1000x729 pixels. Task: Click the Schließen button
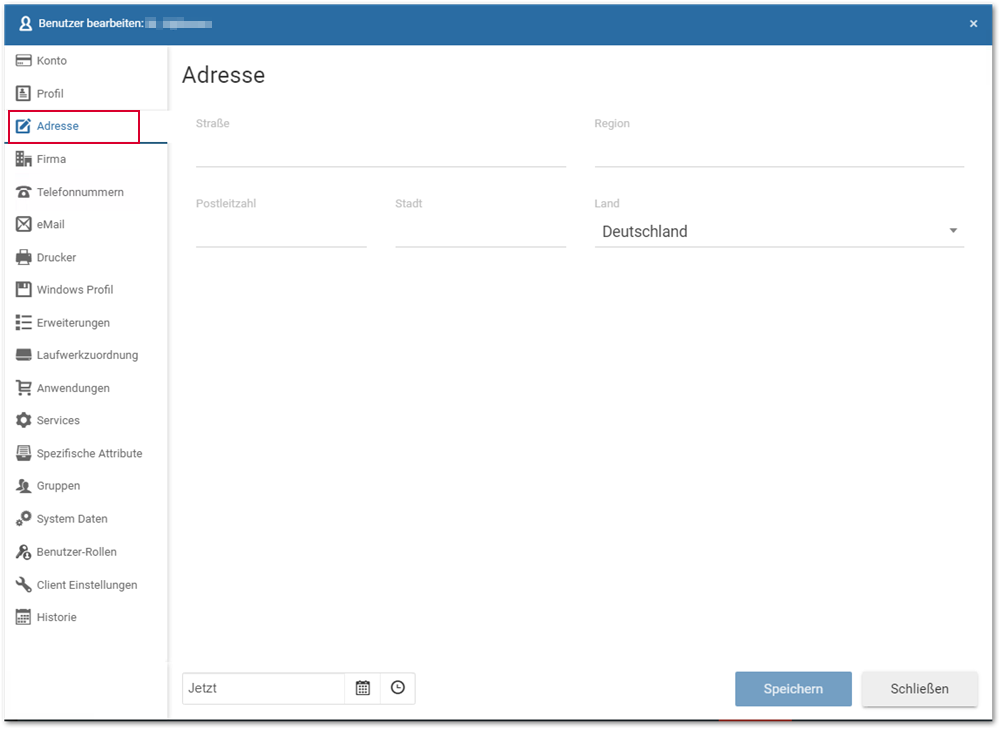pyautogui.click(x=919, y=689)
